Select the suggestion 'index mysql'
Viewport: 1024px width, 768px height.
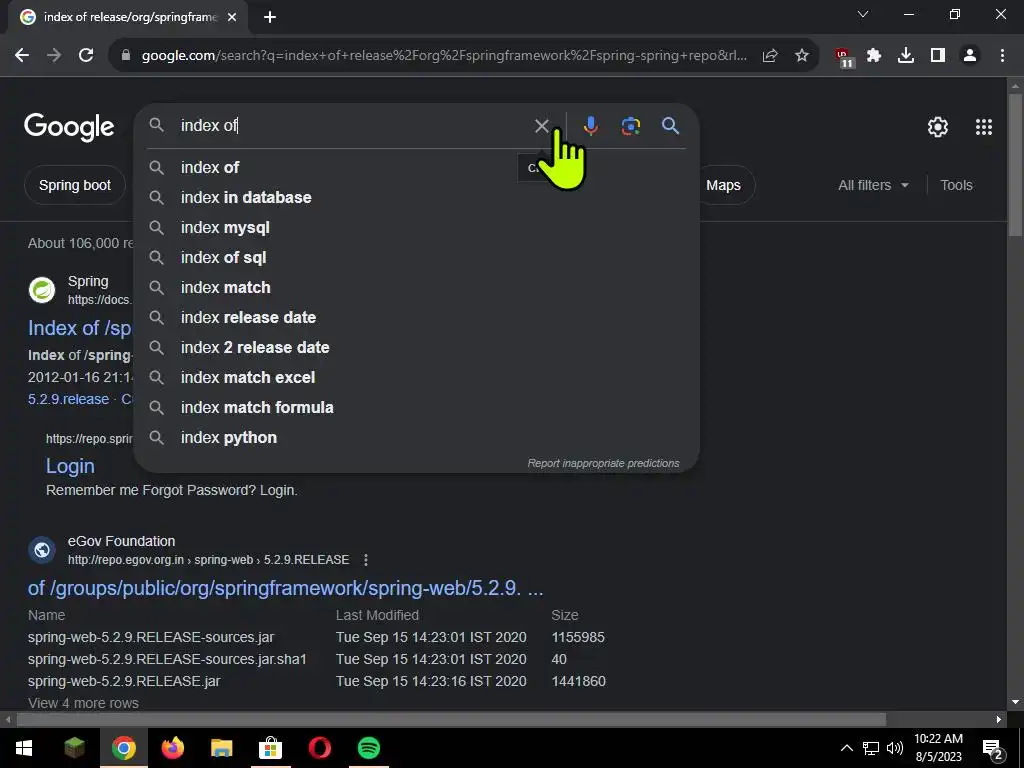coord(416,227)
